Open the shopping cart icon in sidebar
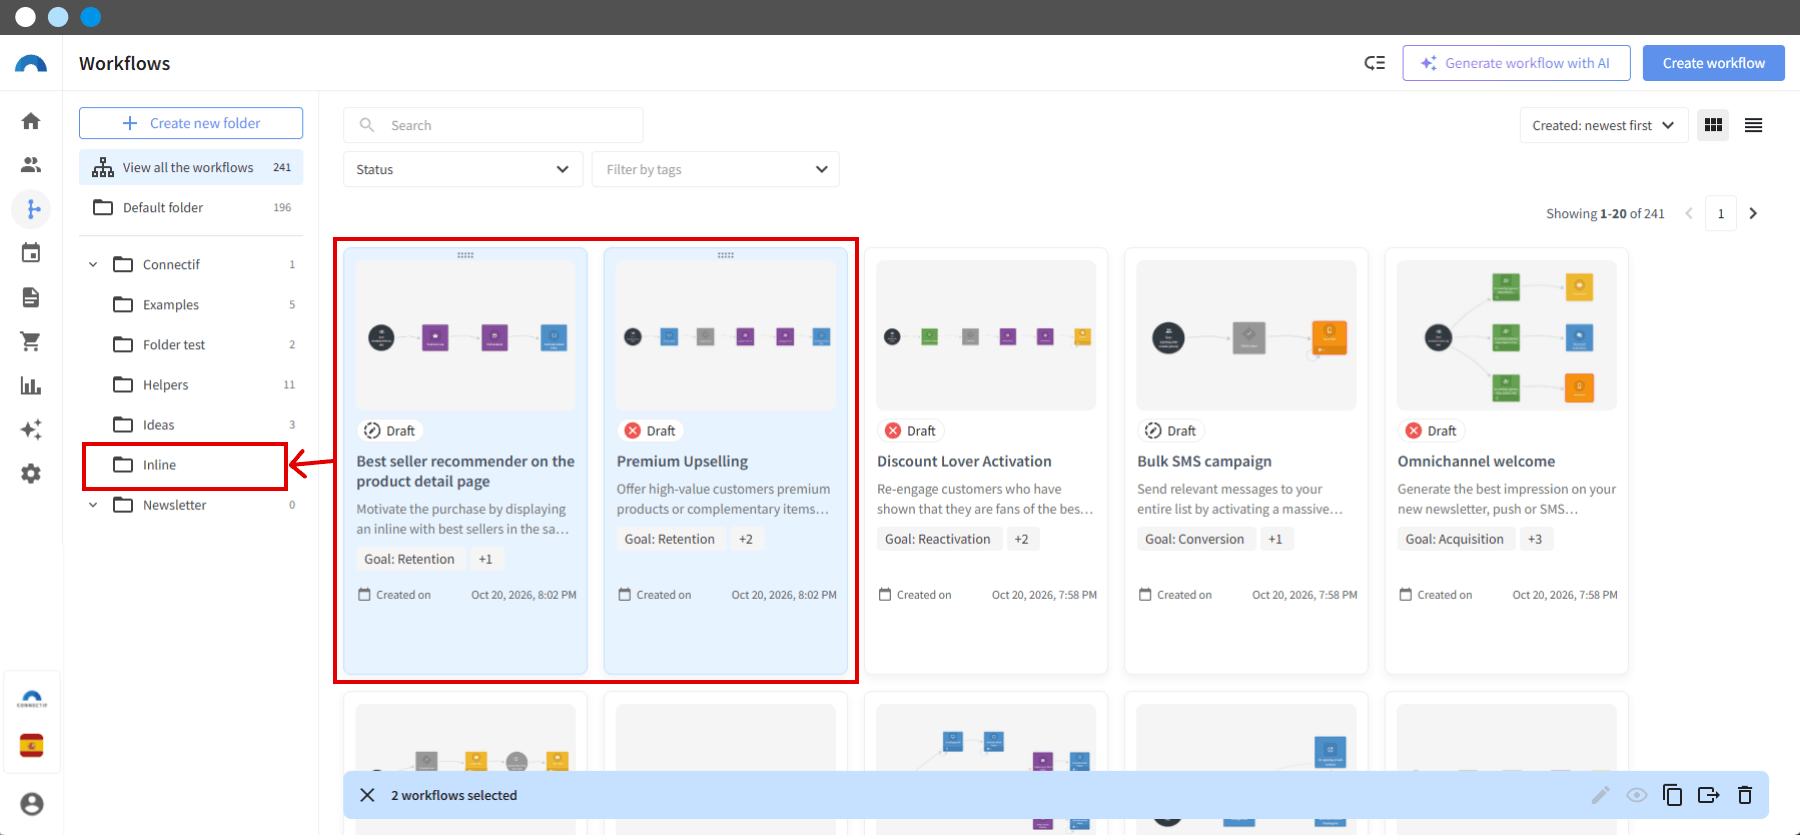 click(31, 341)
